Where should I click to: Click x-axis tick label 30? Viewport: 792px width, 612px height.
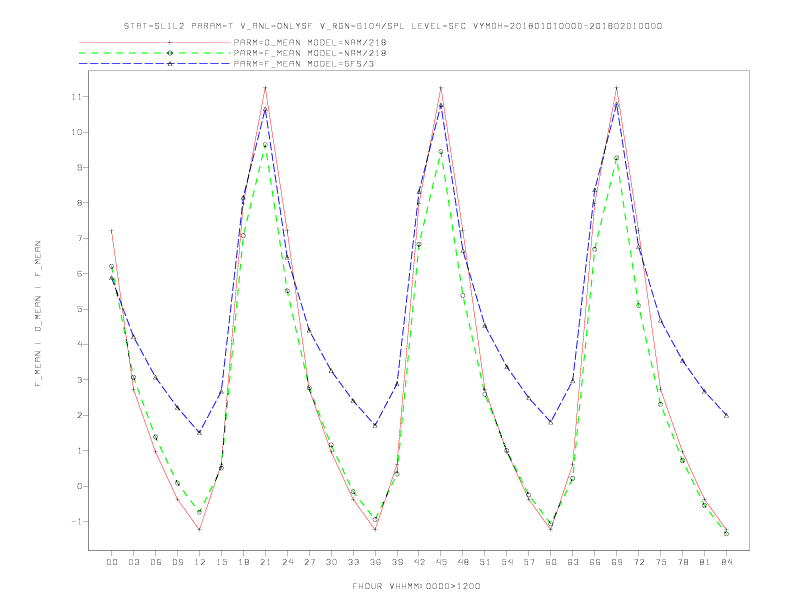(x=331, y=562)
